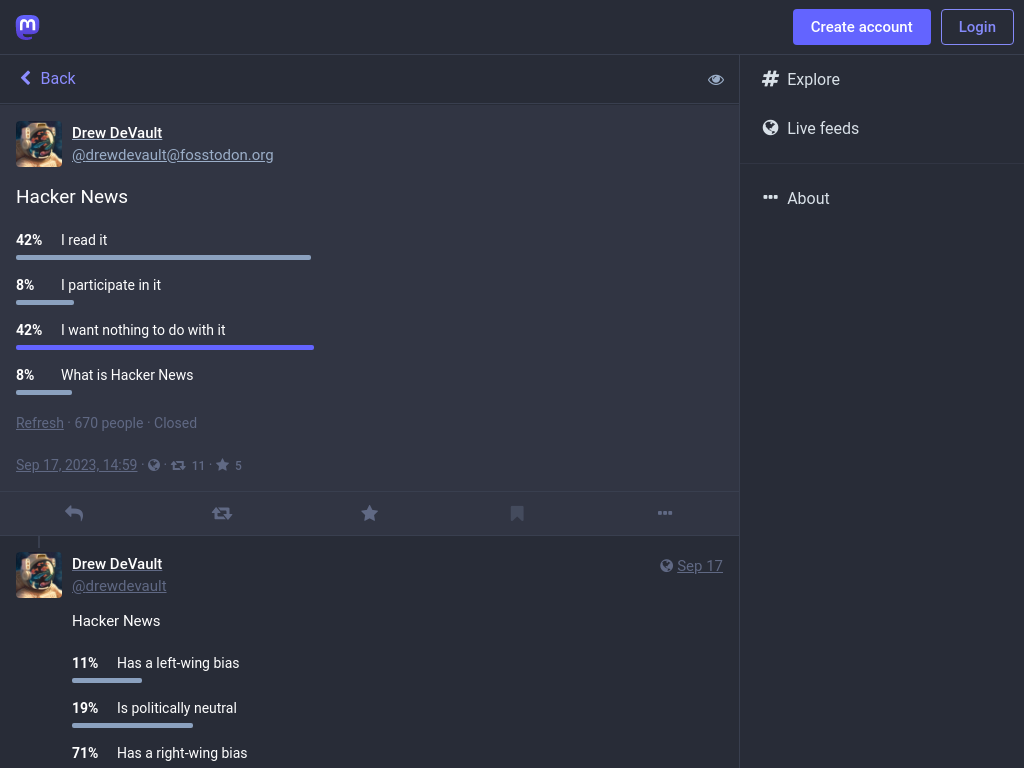Click the 'Has a right-wing bias' option text
Image resolution: width=1024 pixels, height=768 pixels.
(x=182, y=753)
